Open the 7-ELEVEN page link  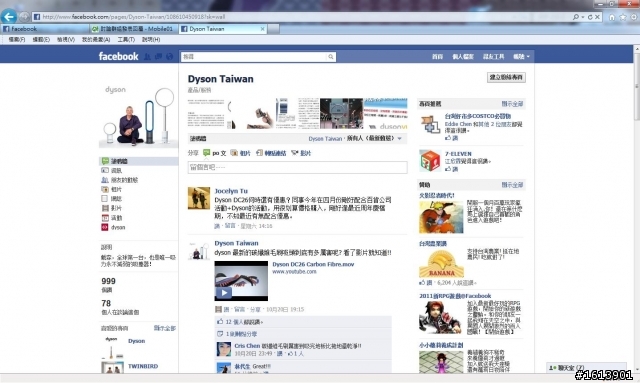tap(458, 154)
